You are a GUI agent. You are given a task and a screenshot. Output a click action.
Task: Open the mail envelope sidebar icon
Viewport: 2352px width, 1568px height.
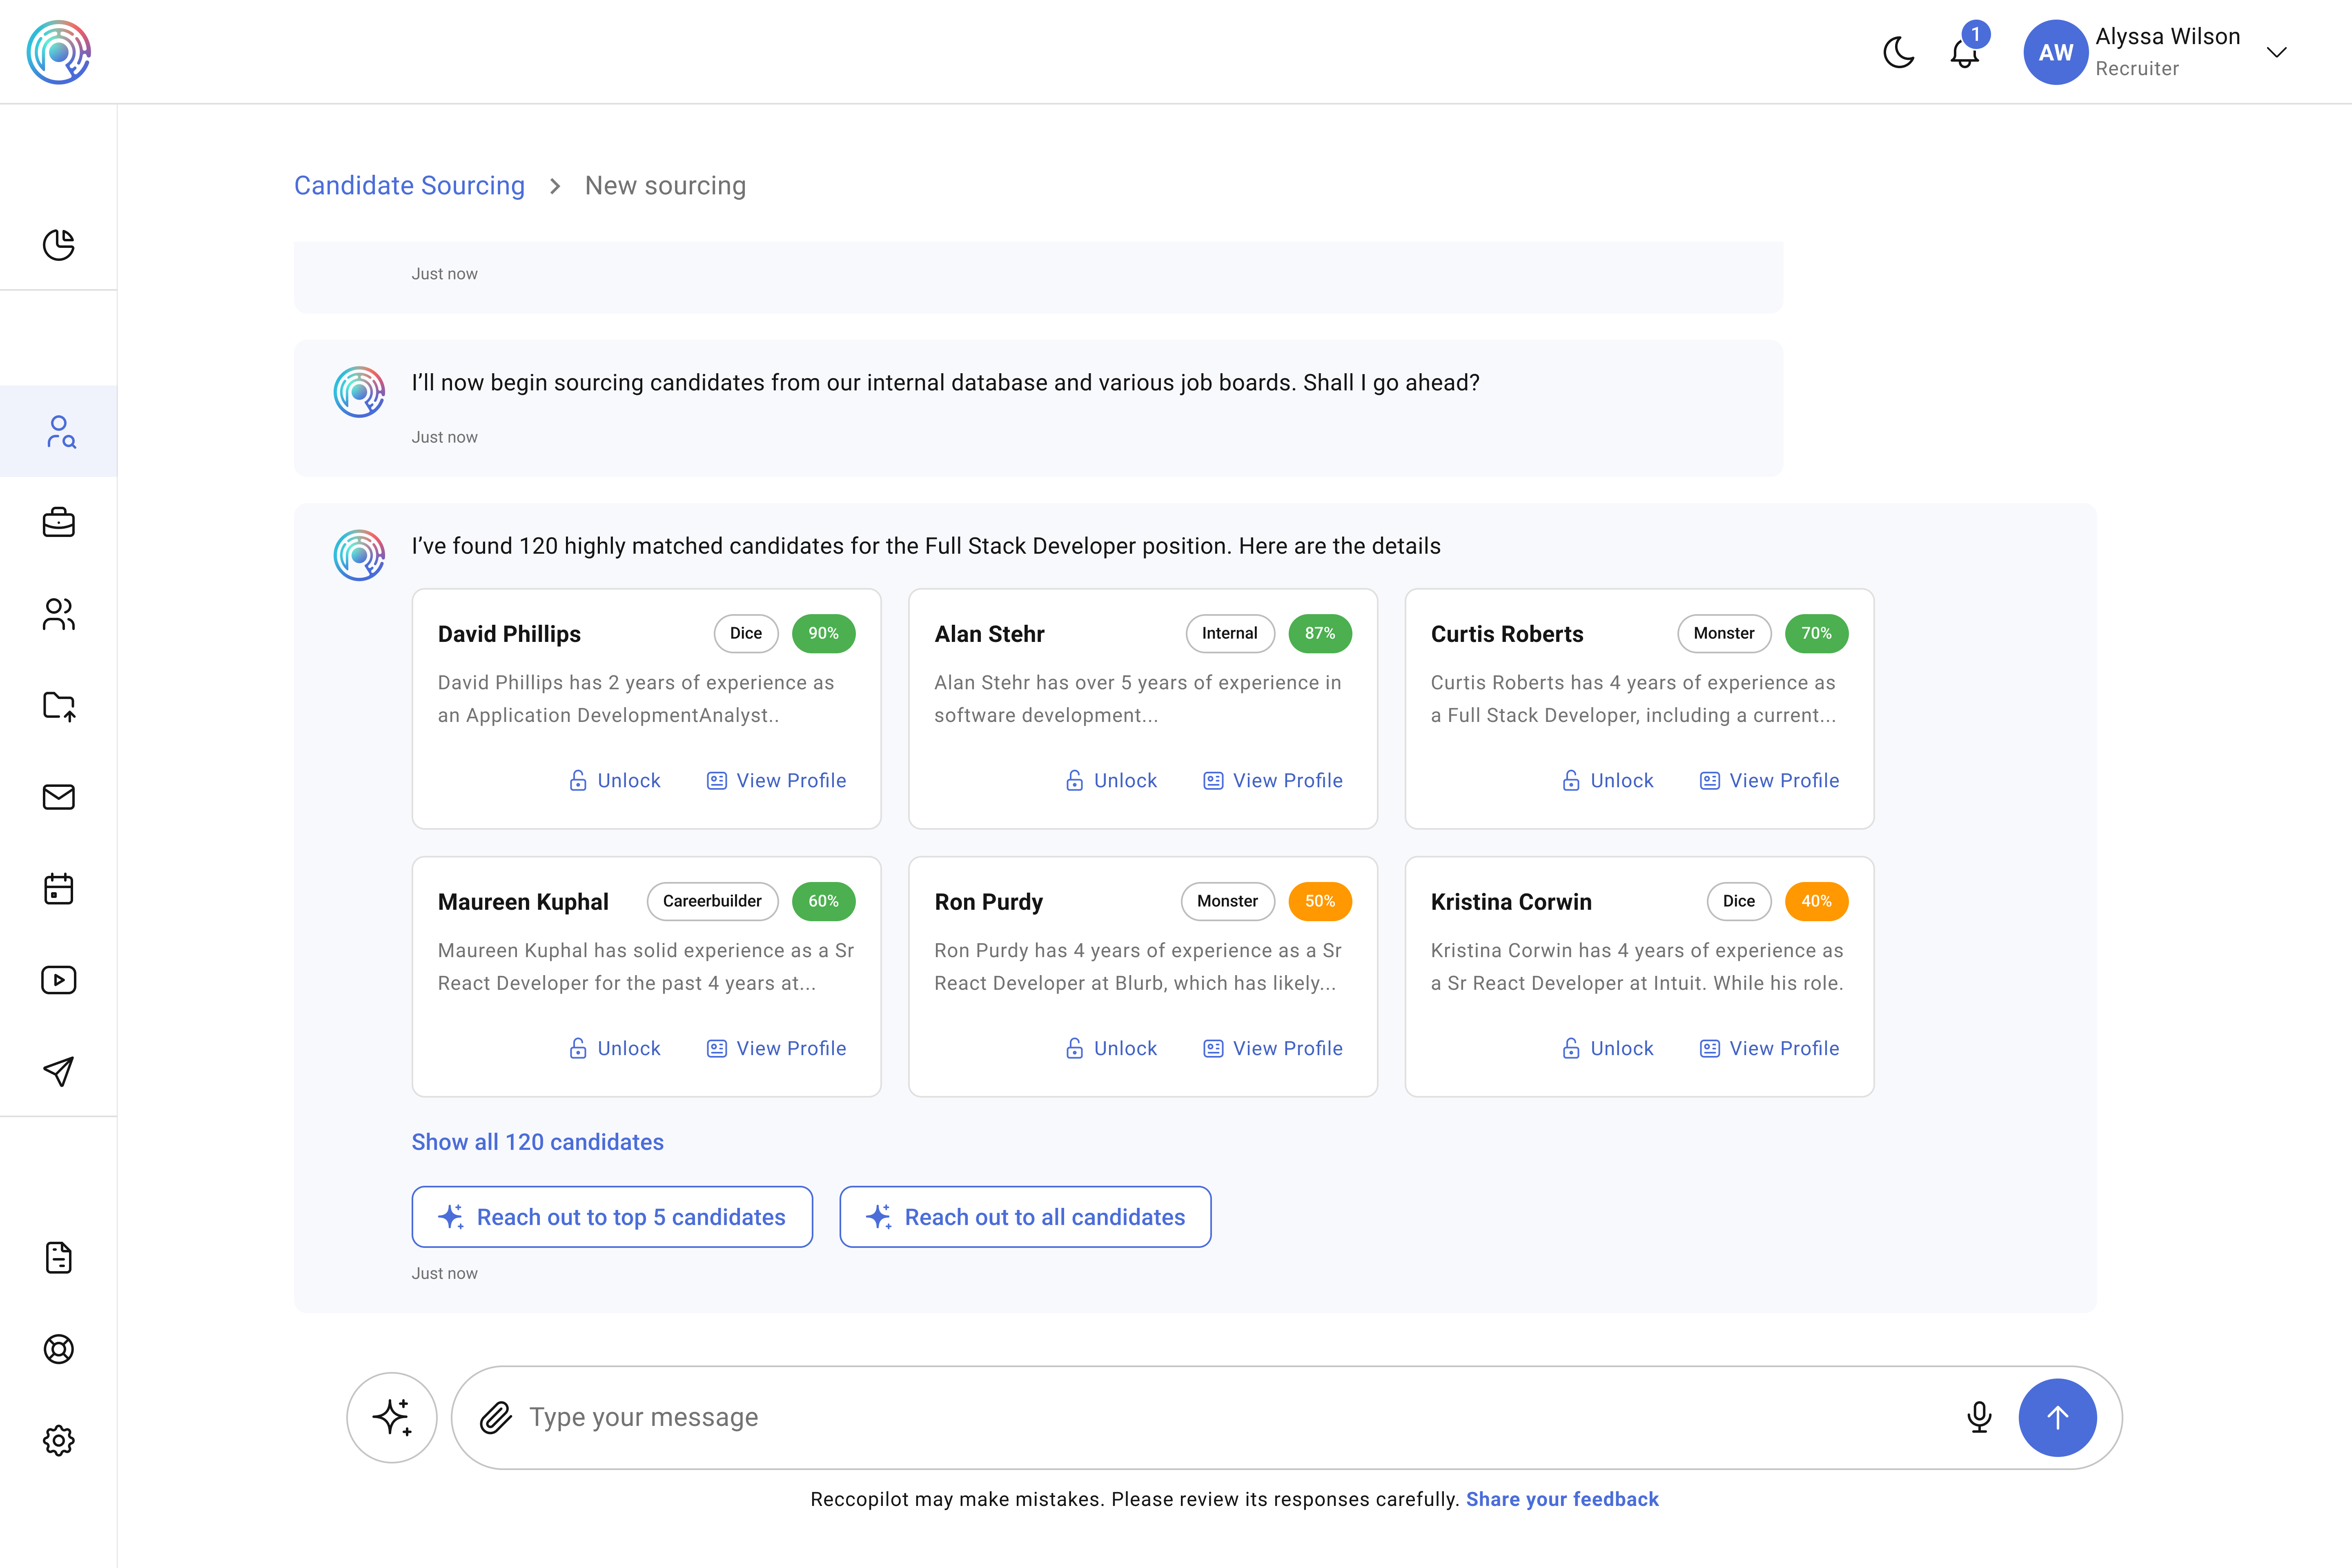(59, 797)
